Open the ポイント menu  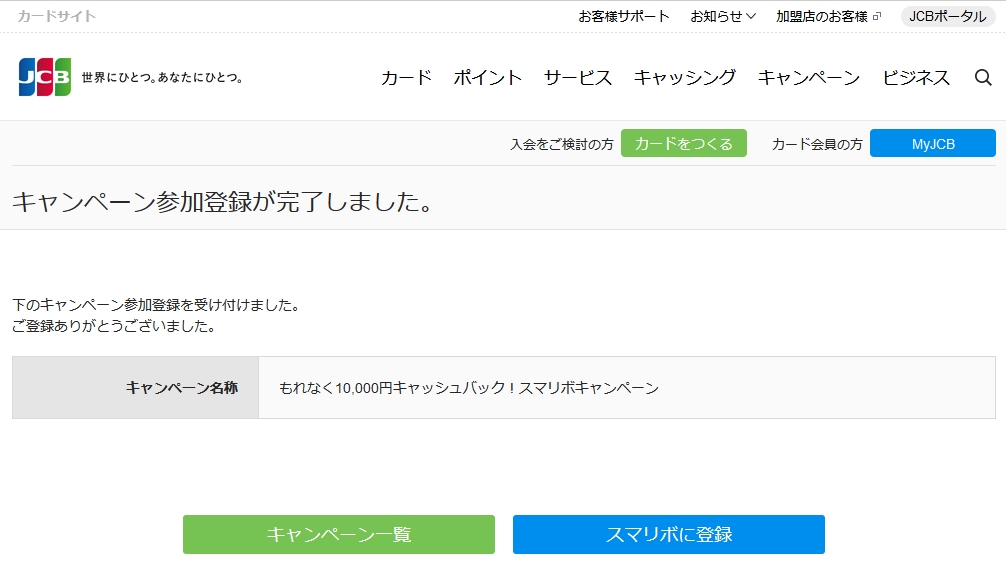click(488, 78)
